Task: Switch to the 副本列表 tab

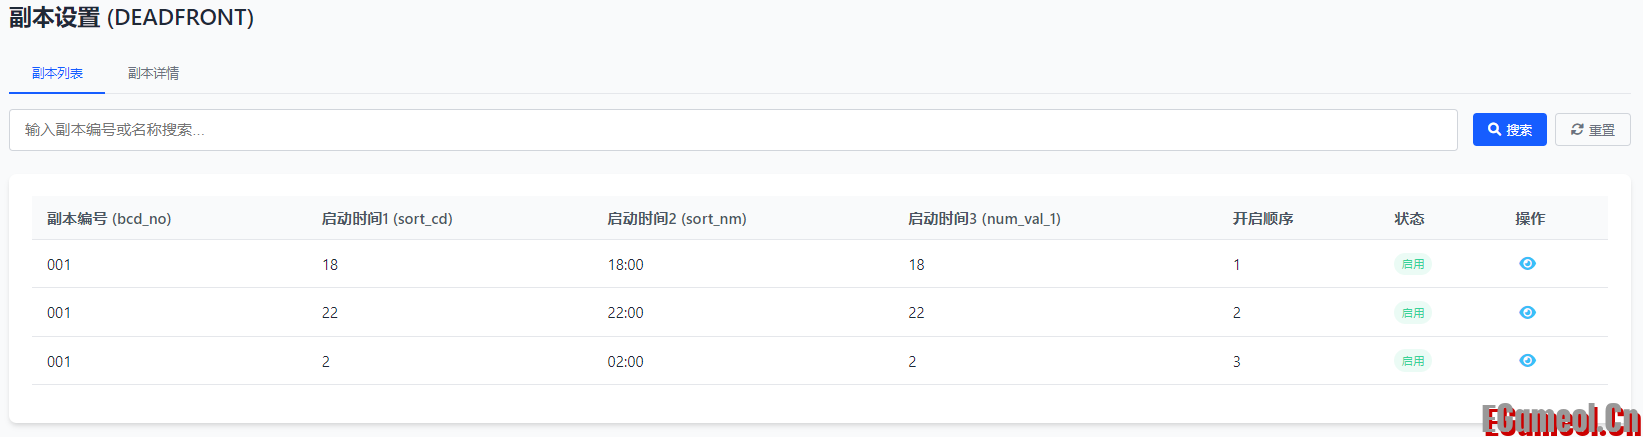Action: click(x=57, y=73)
